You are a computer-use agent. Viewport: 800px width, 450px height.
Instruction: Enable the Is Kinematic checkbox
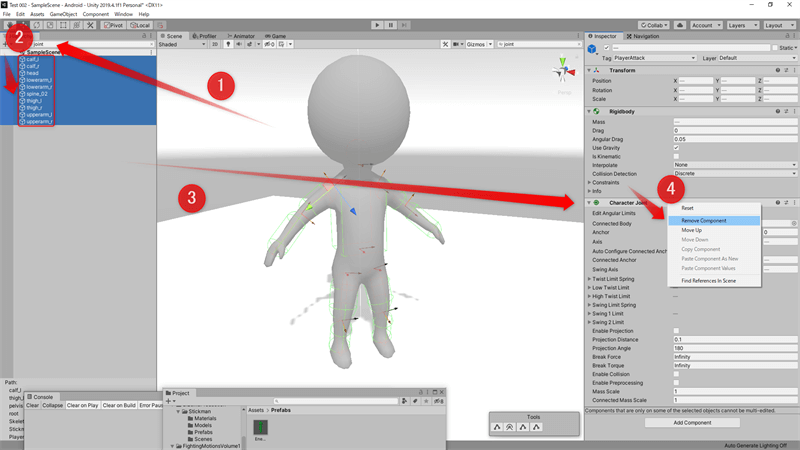coord(677,156)
